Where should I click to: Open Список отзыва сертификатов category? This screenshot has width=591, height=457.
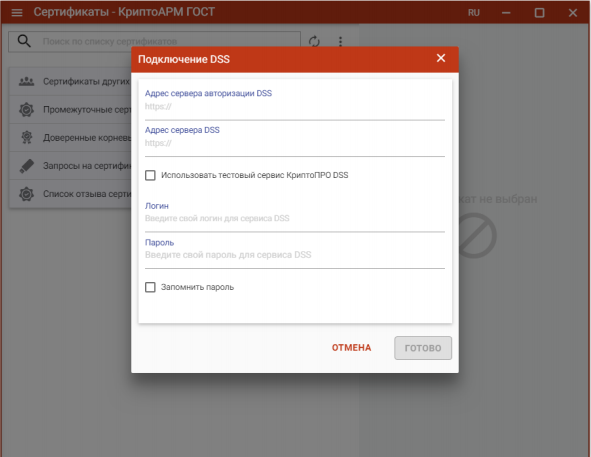pyautogui.click(x=70, y=194)
